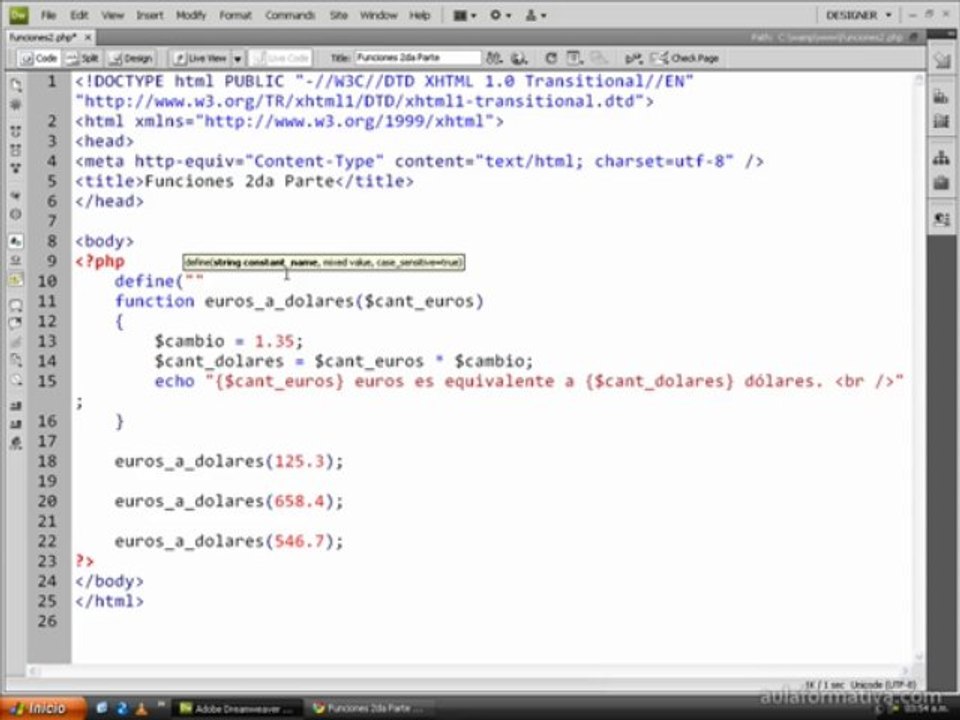Click the Format Source Code icon
Image resolution: width=960 pixels, height=720 pixels.
[x=16, y=443]
